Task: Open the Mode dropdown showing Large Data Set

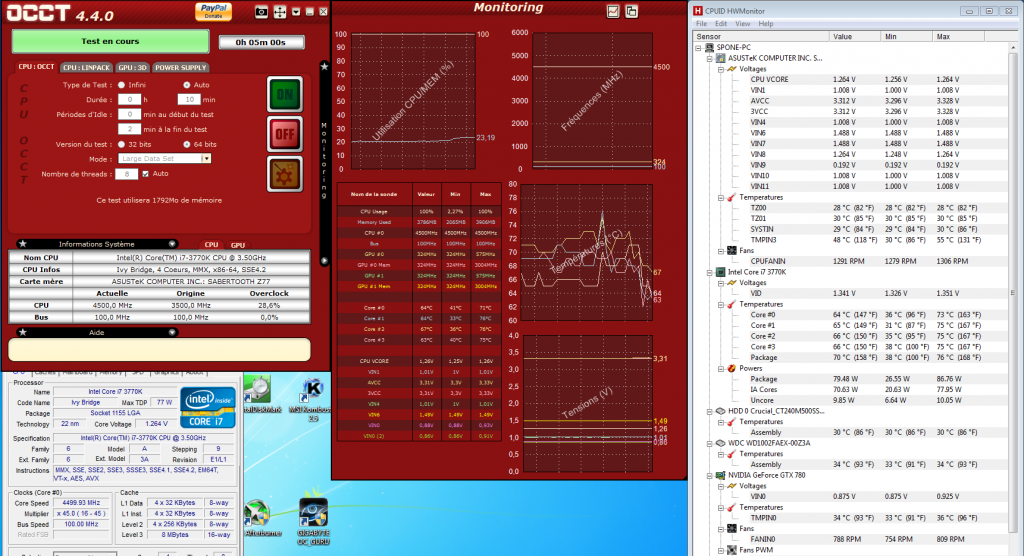Action: pyautogui.click(x=165, y=159)
